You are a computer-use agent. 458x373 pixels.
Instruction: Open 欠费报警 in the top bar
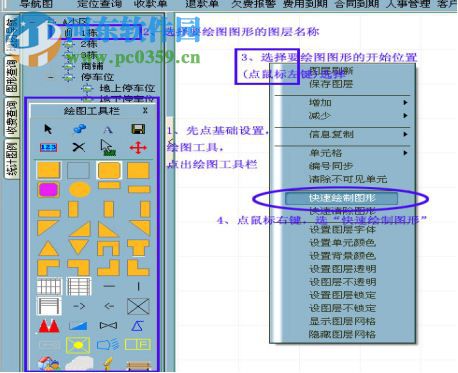click(253, 4)
